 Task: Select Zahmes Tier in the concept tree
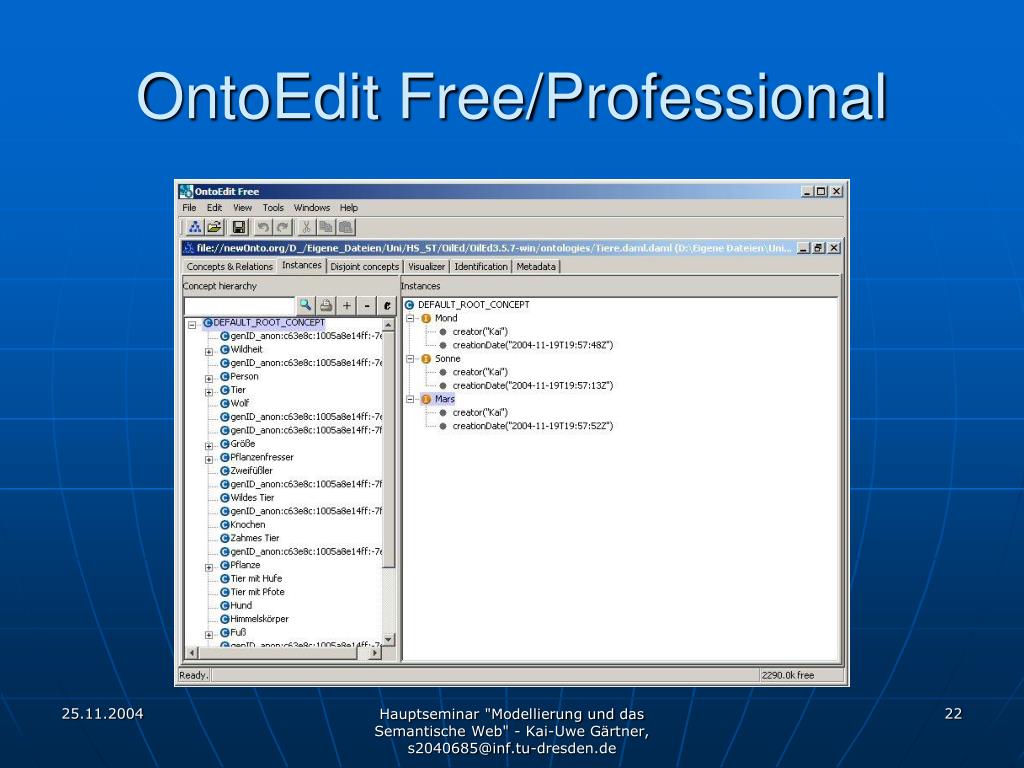point(255,538)
